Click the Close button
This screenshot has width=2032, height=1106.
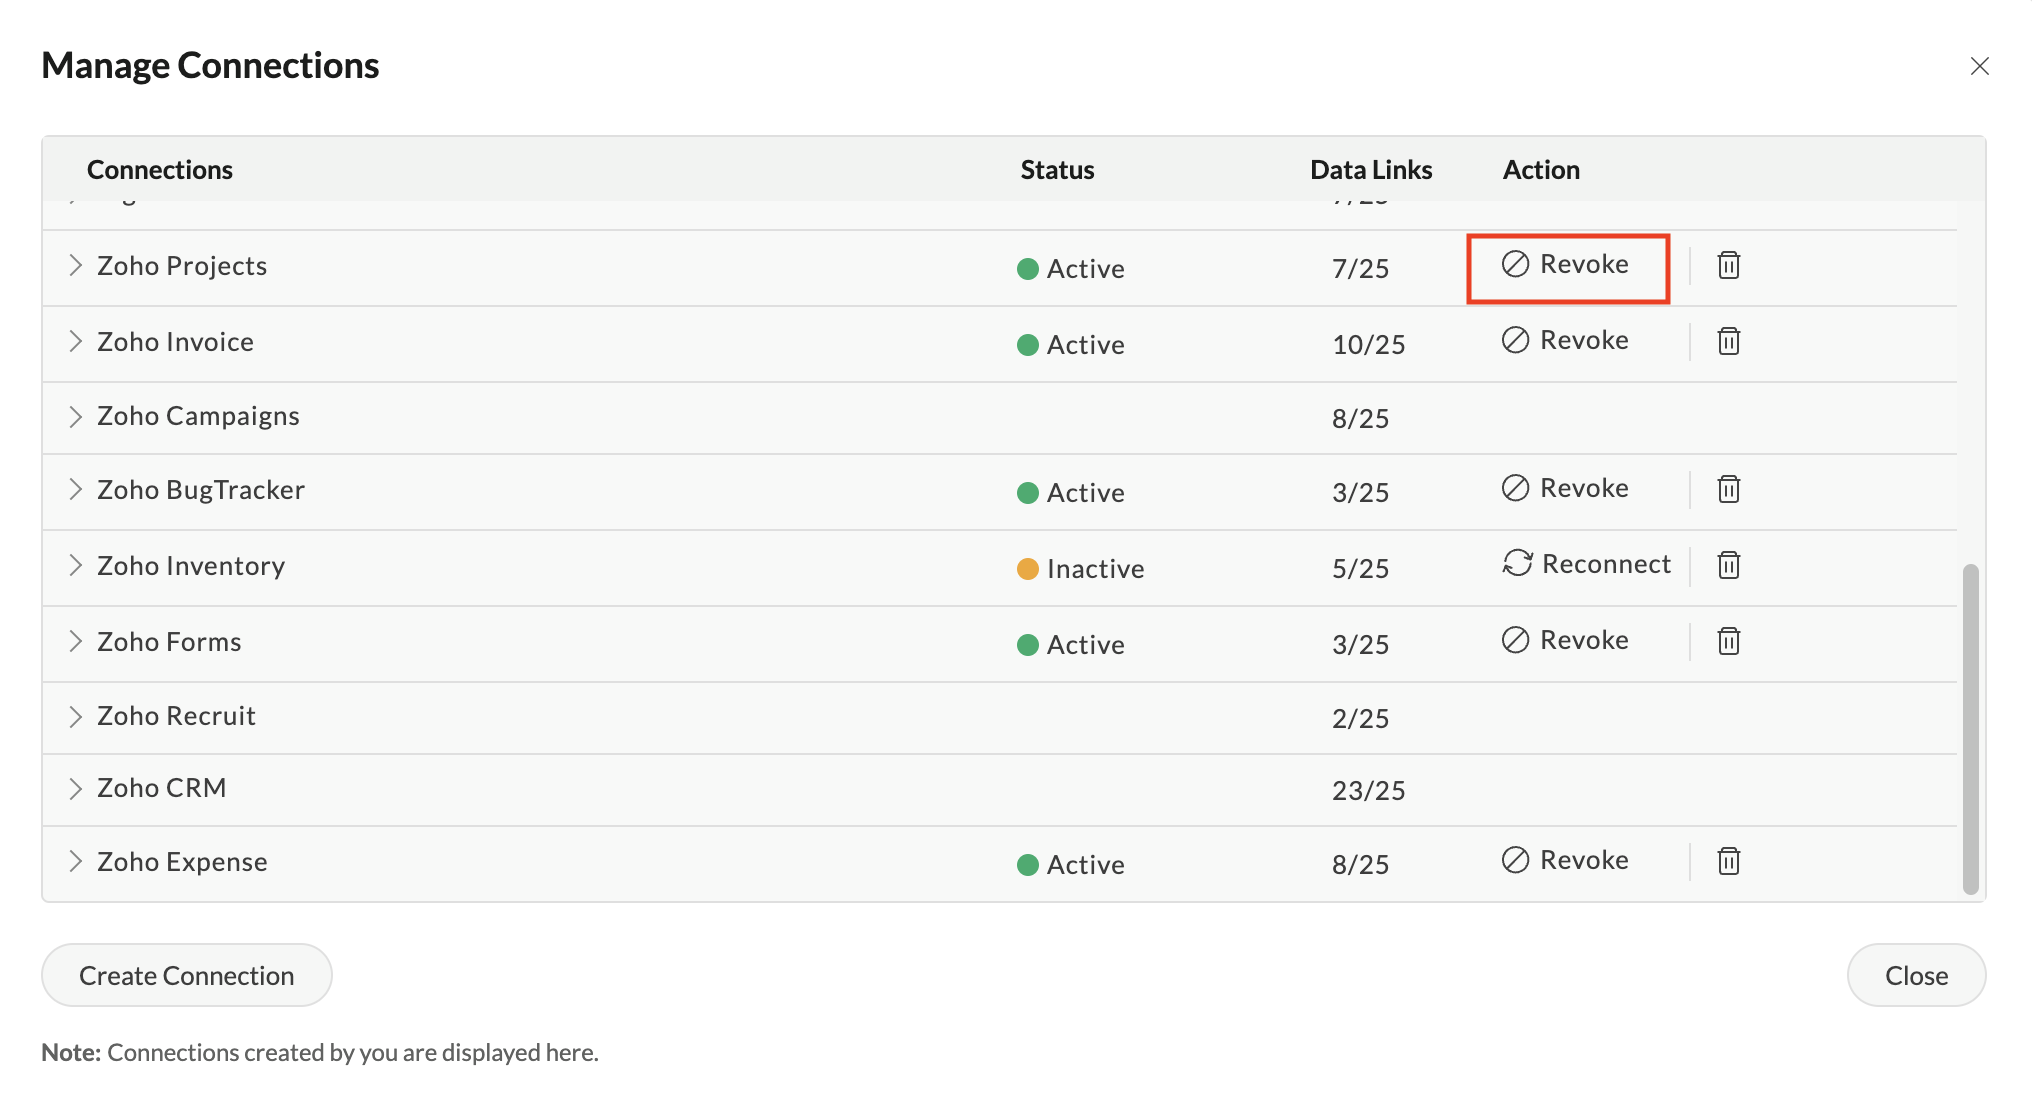[x=1915, y=975]
